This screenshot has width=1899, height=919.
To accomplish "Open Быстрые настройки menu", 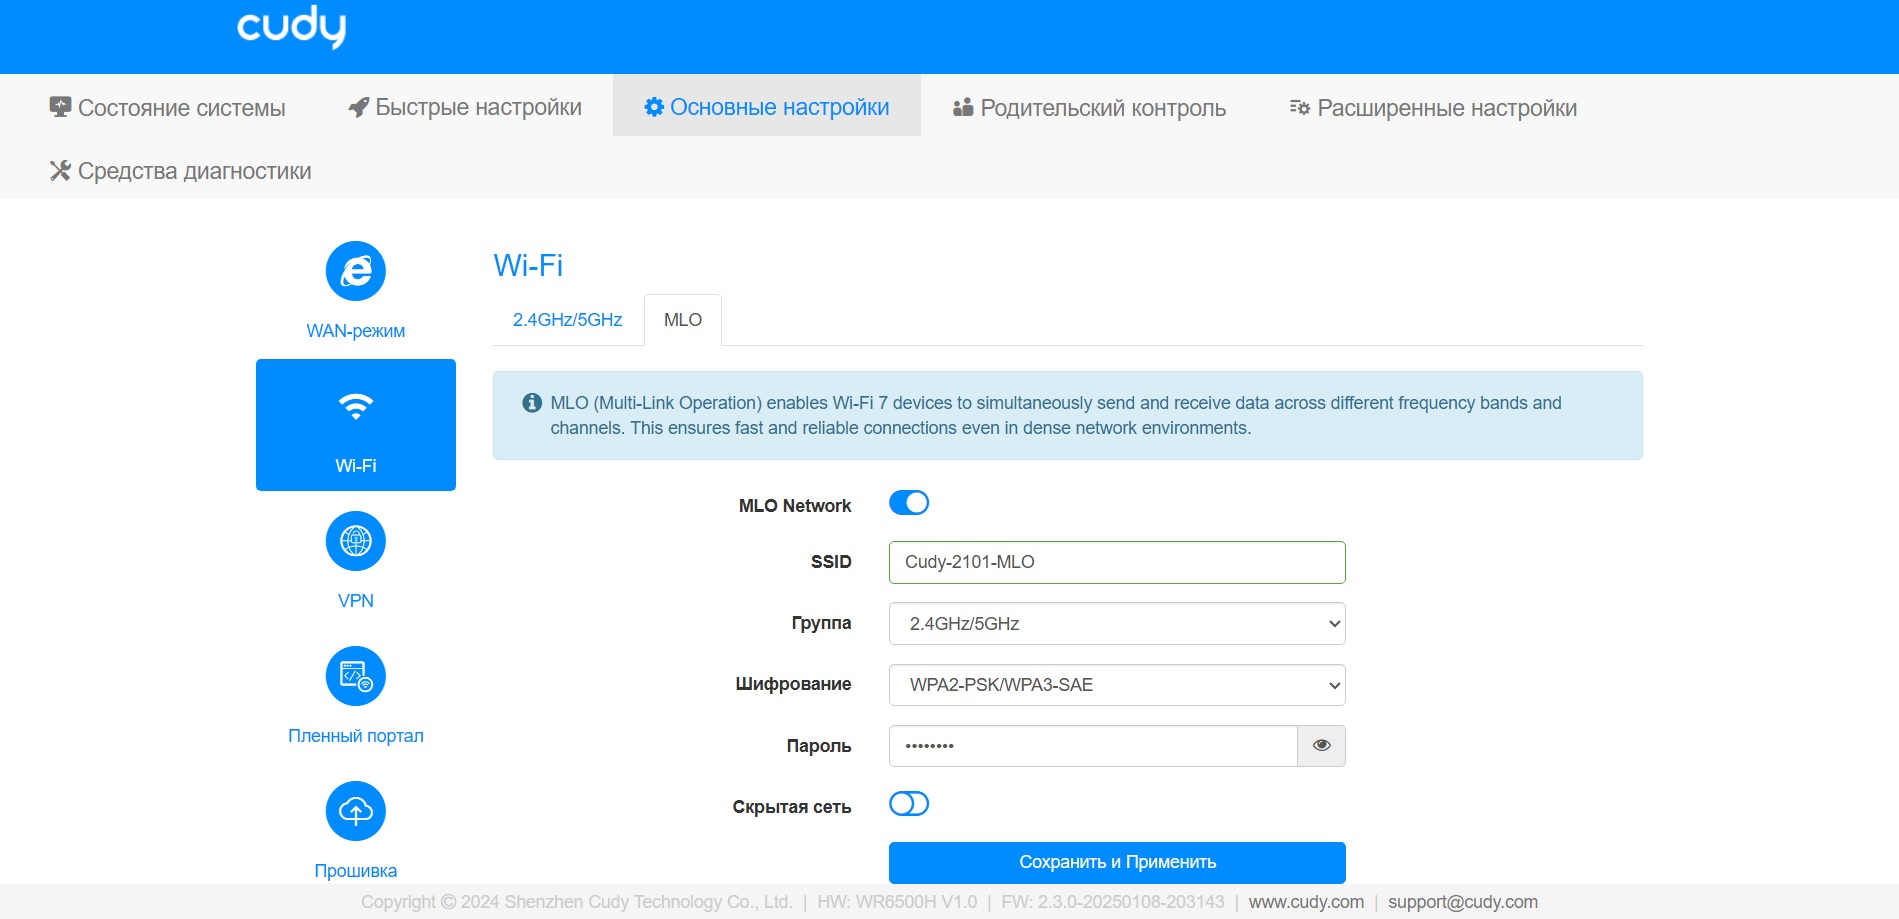I will pyautogui.click(x=465, y=107).
